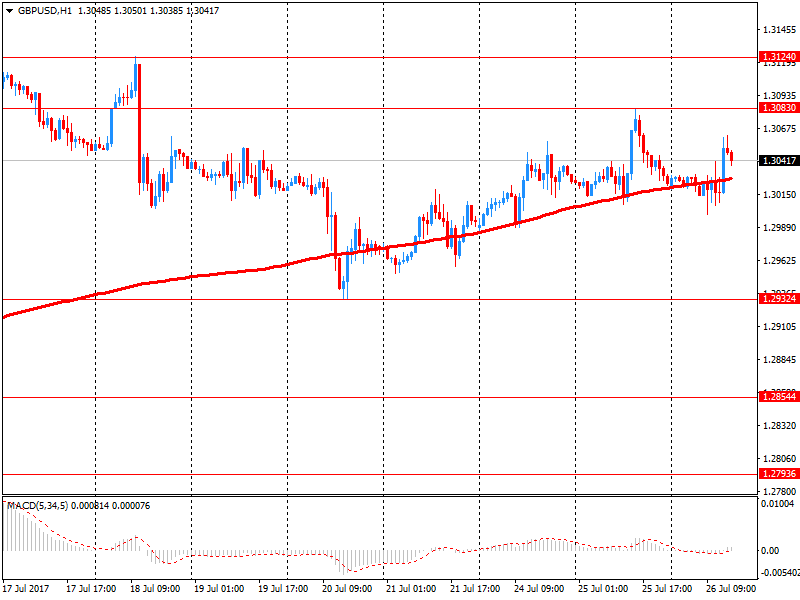Select the current price label 1.30417

[779, 161]
